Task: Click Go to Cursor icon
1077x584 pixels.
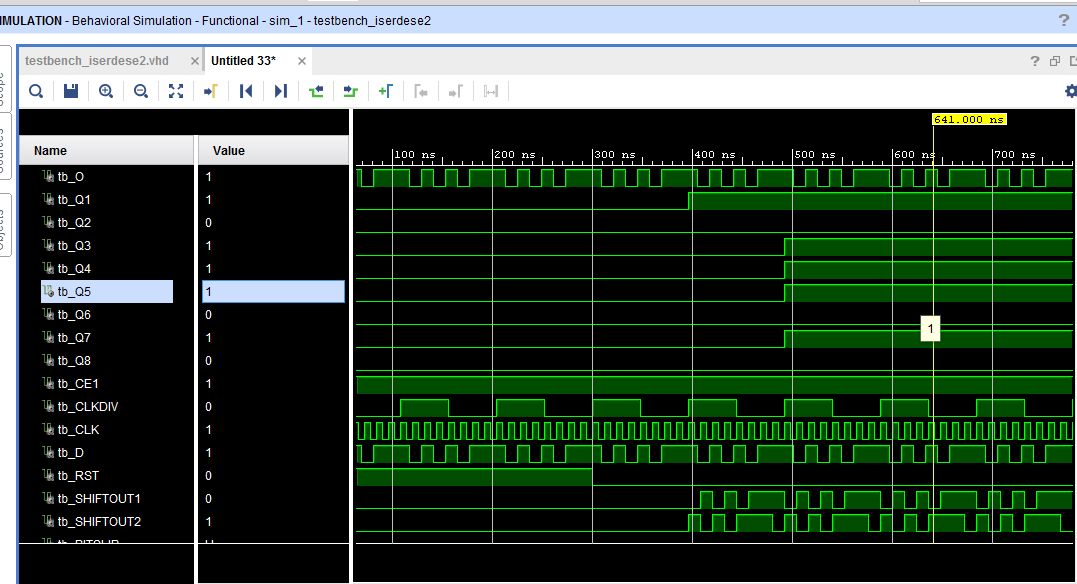Action: (211, 91)
